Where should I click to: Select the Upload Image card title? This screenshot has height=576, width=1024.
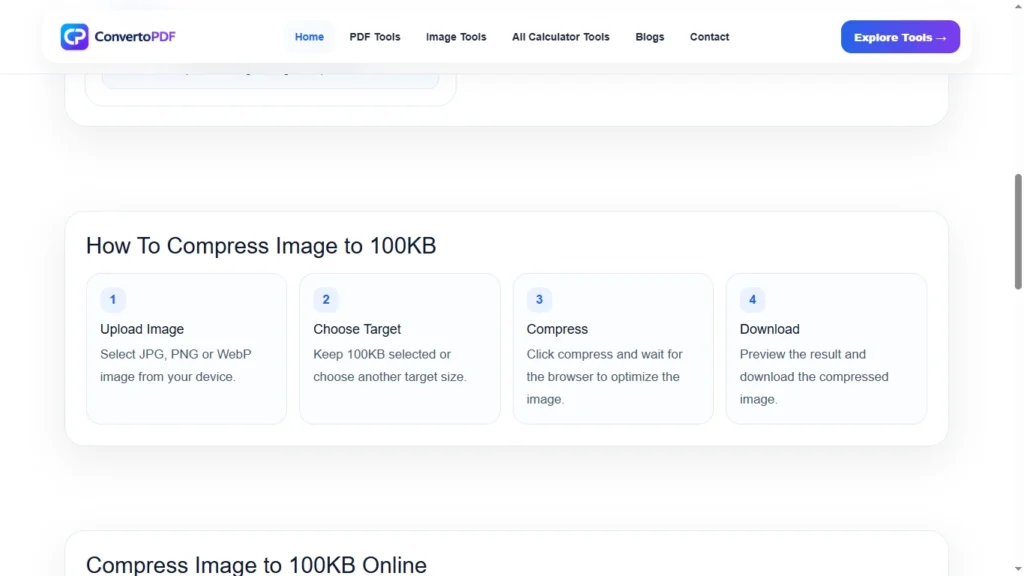coord(142,329)
